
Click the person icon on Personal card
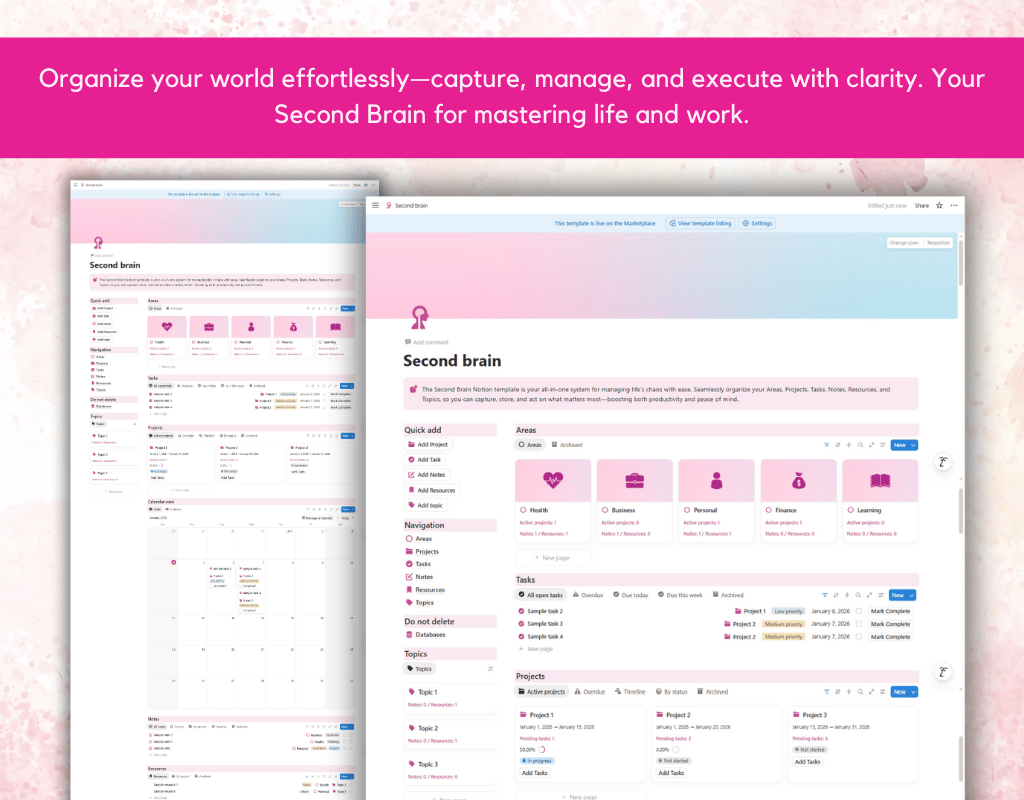coord(716,481)
